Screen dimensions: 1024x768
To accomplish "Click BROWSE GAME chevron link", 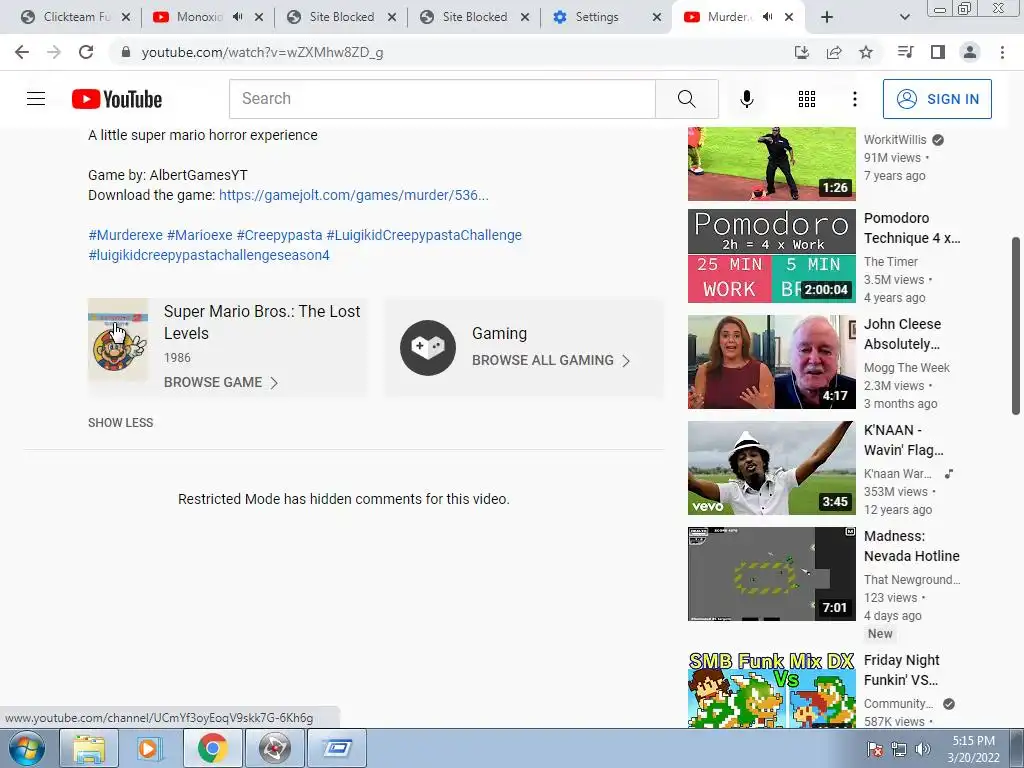I will [221, 383].
